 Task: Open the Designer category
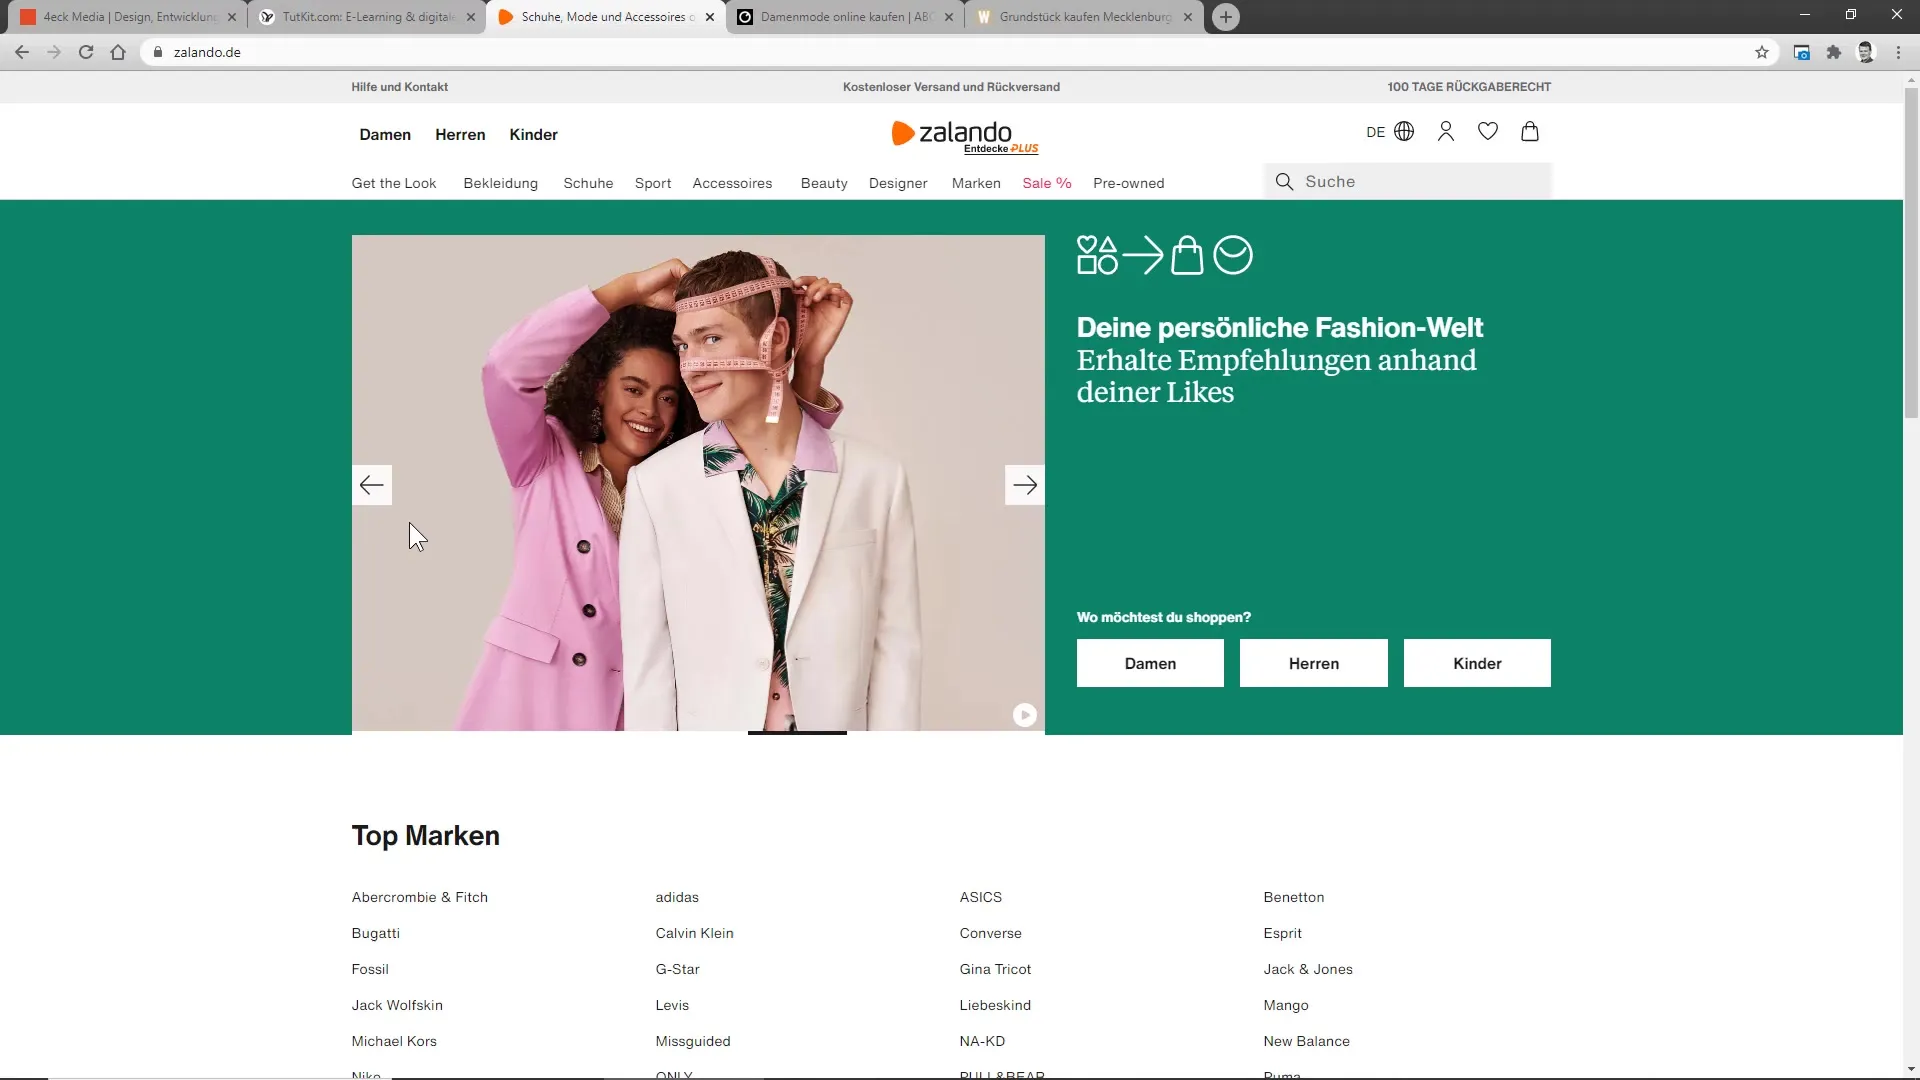898,183
